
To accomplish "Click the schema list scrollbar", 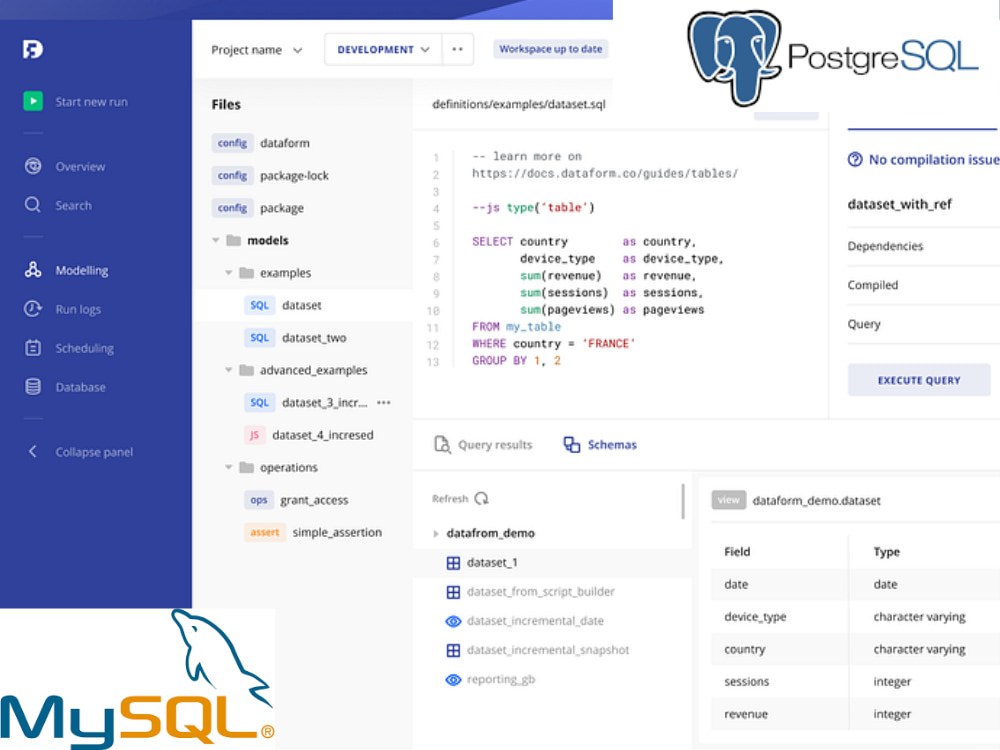I will (683, 501).
